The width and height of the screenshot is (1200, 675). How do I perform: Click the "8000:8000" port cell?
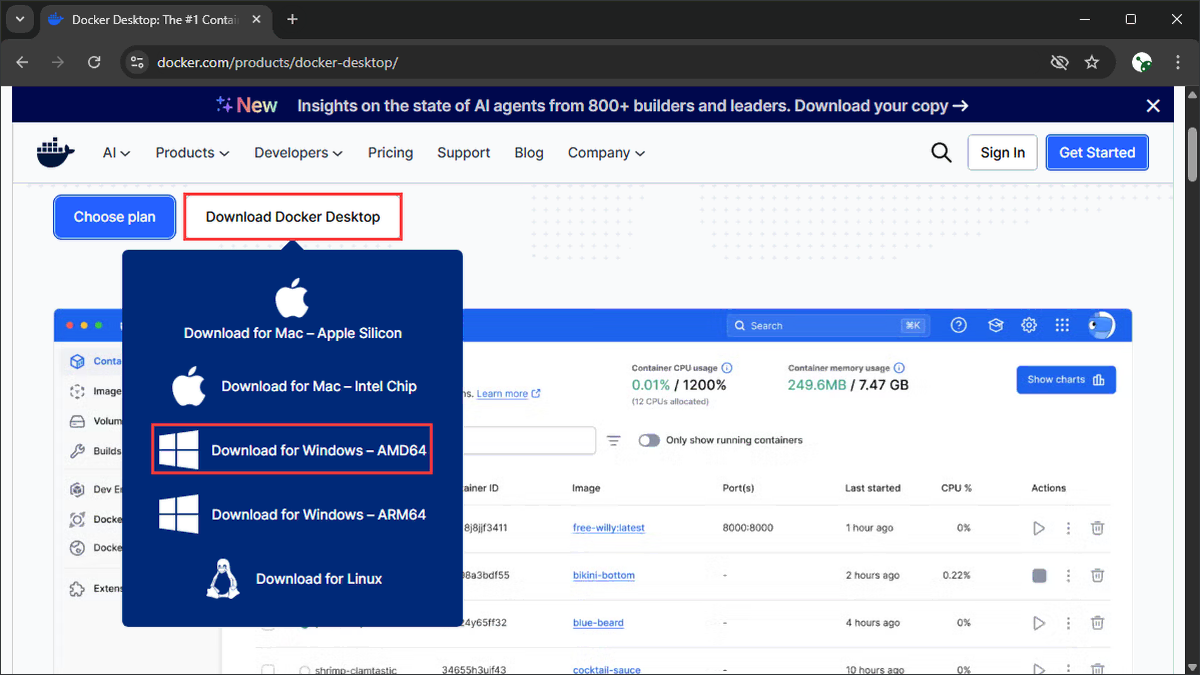pos(748,528)
